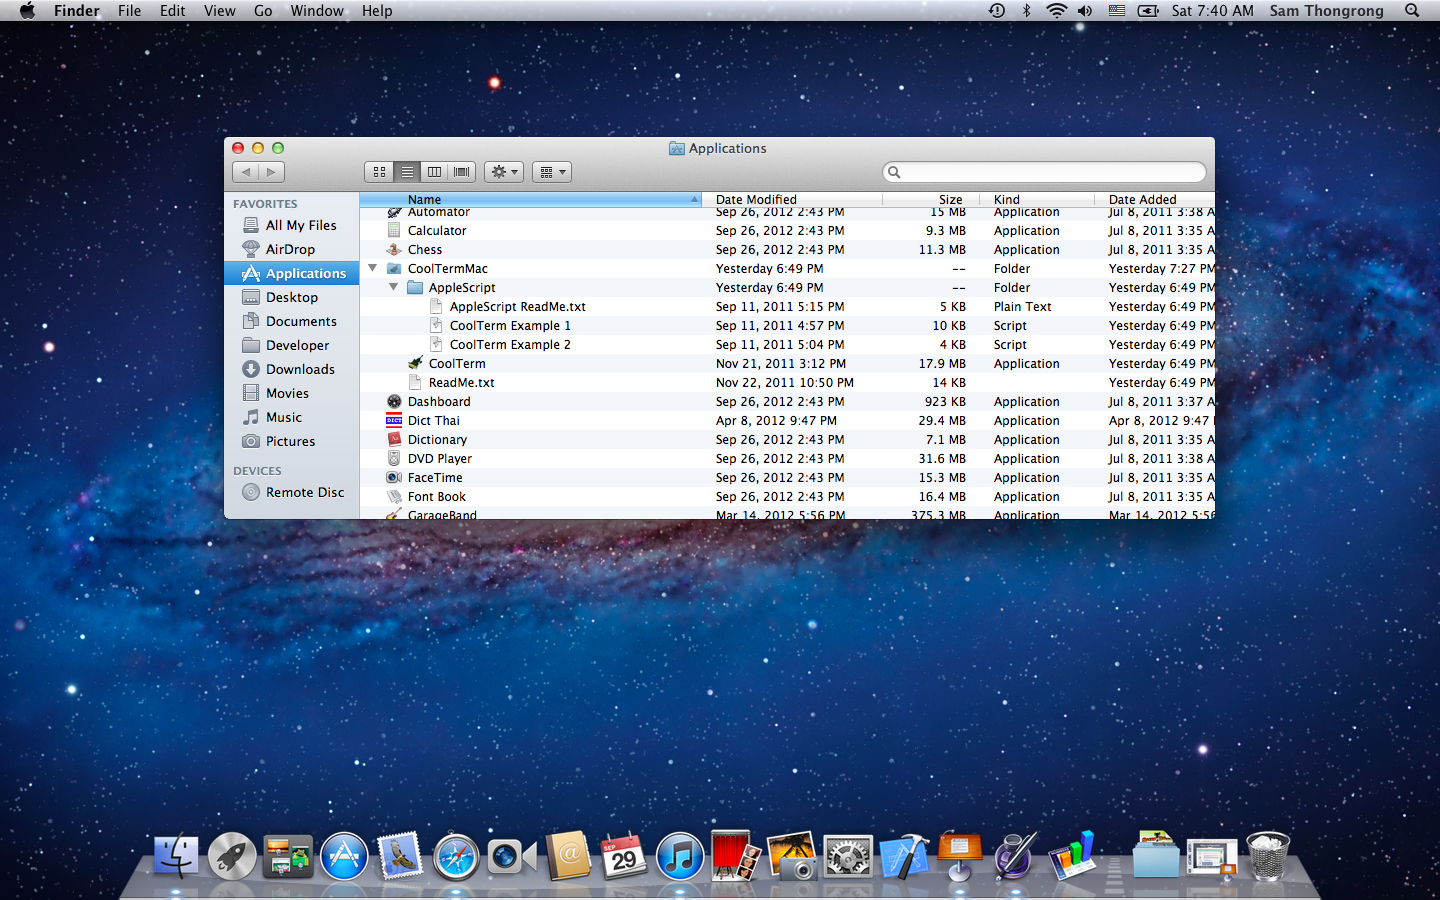1440x900 pixels.
Task: Open the Help menu
Action: point(377,10)
